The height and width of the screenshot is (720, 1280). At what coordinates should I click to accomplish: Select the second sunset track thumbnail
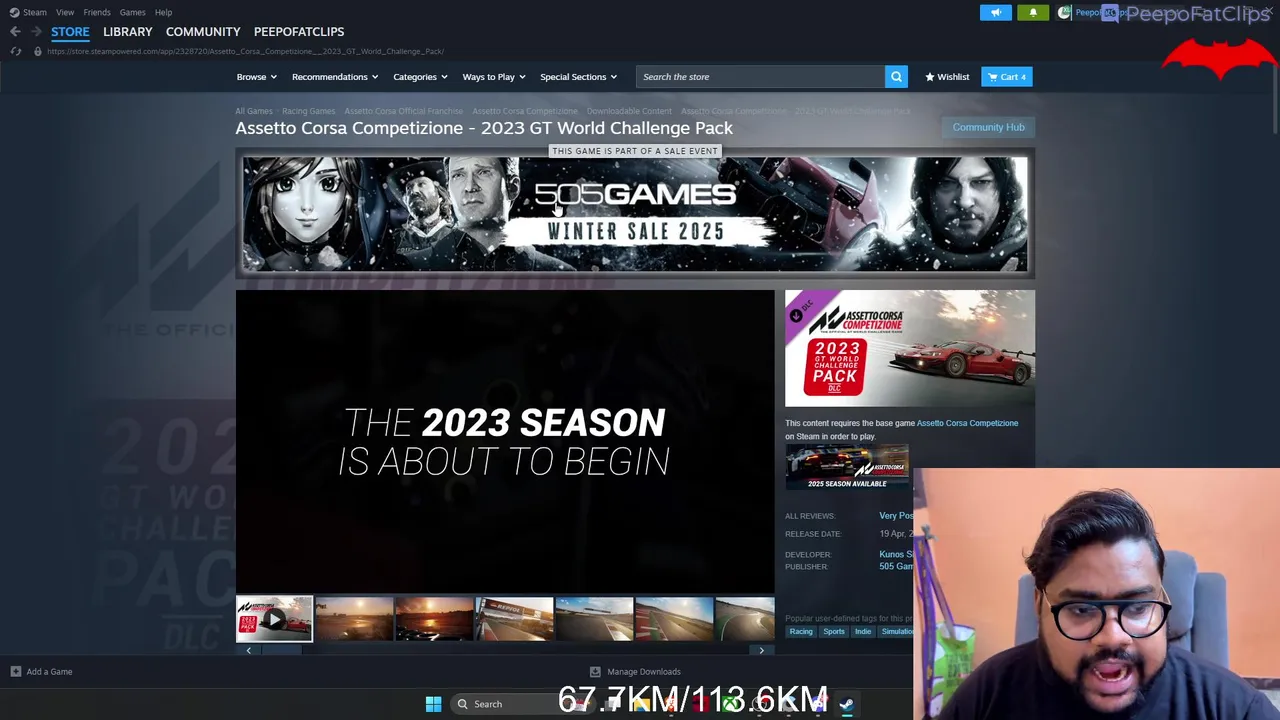pos(434,619)
